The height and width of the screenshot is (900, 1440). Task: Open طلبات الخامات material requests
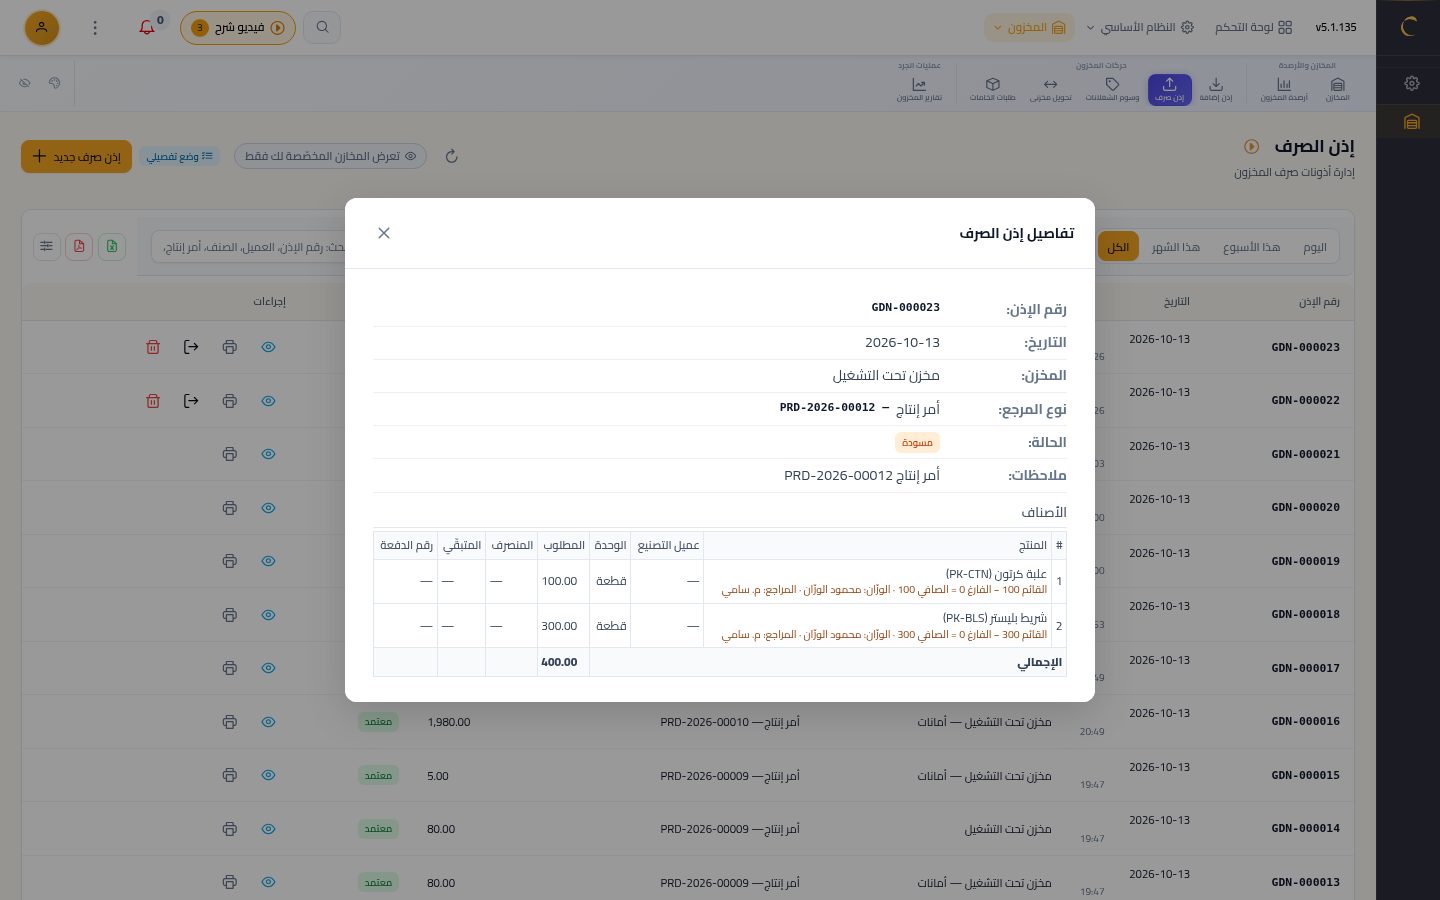(x=992, y=89)
